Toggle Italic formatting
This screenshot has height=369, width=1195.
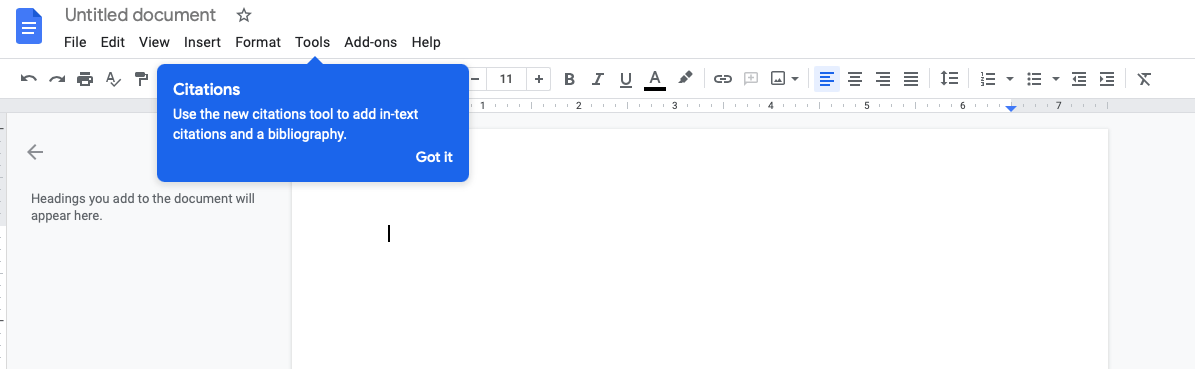(x=598, y=79)
